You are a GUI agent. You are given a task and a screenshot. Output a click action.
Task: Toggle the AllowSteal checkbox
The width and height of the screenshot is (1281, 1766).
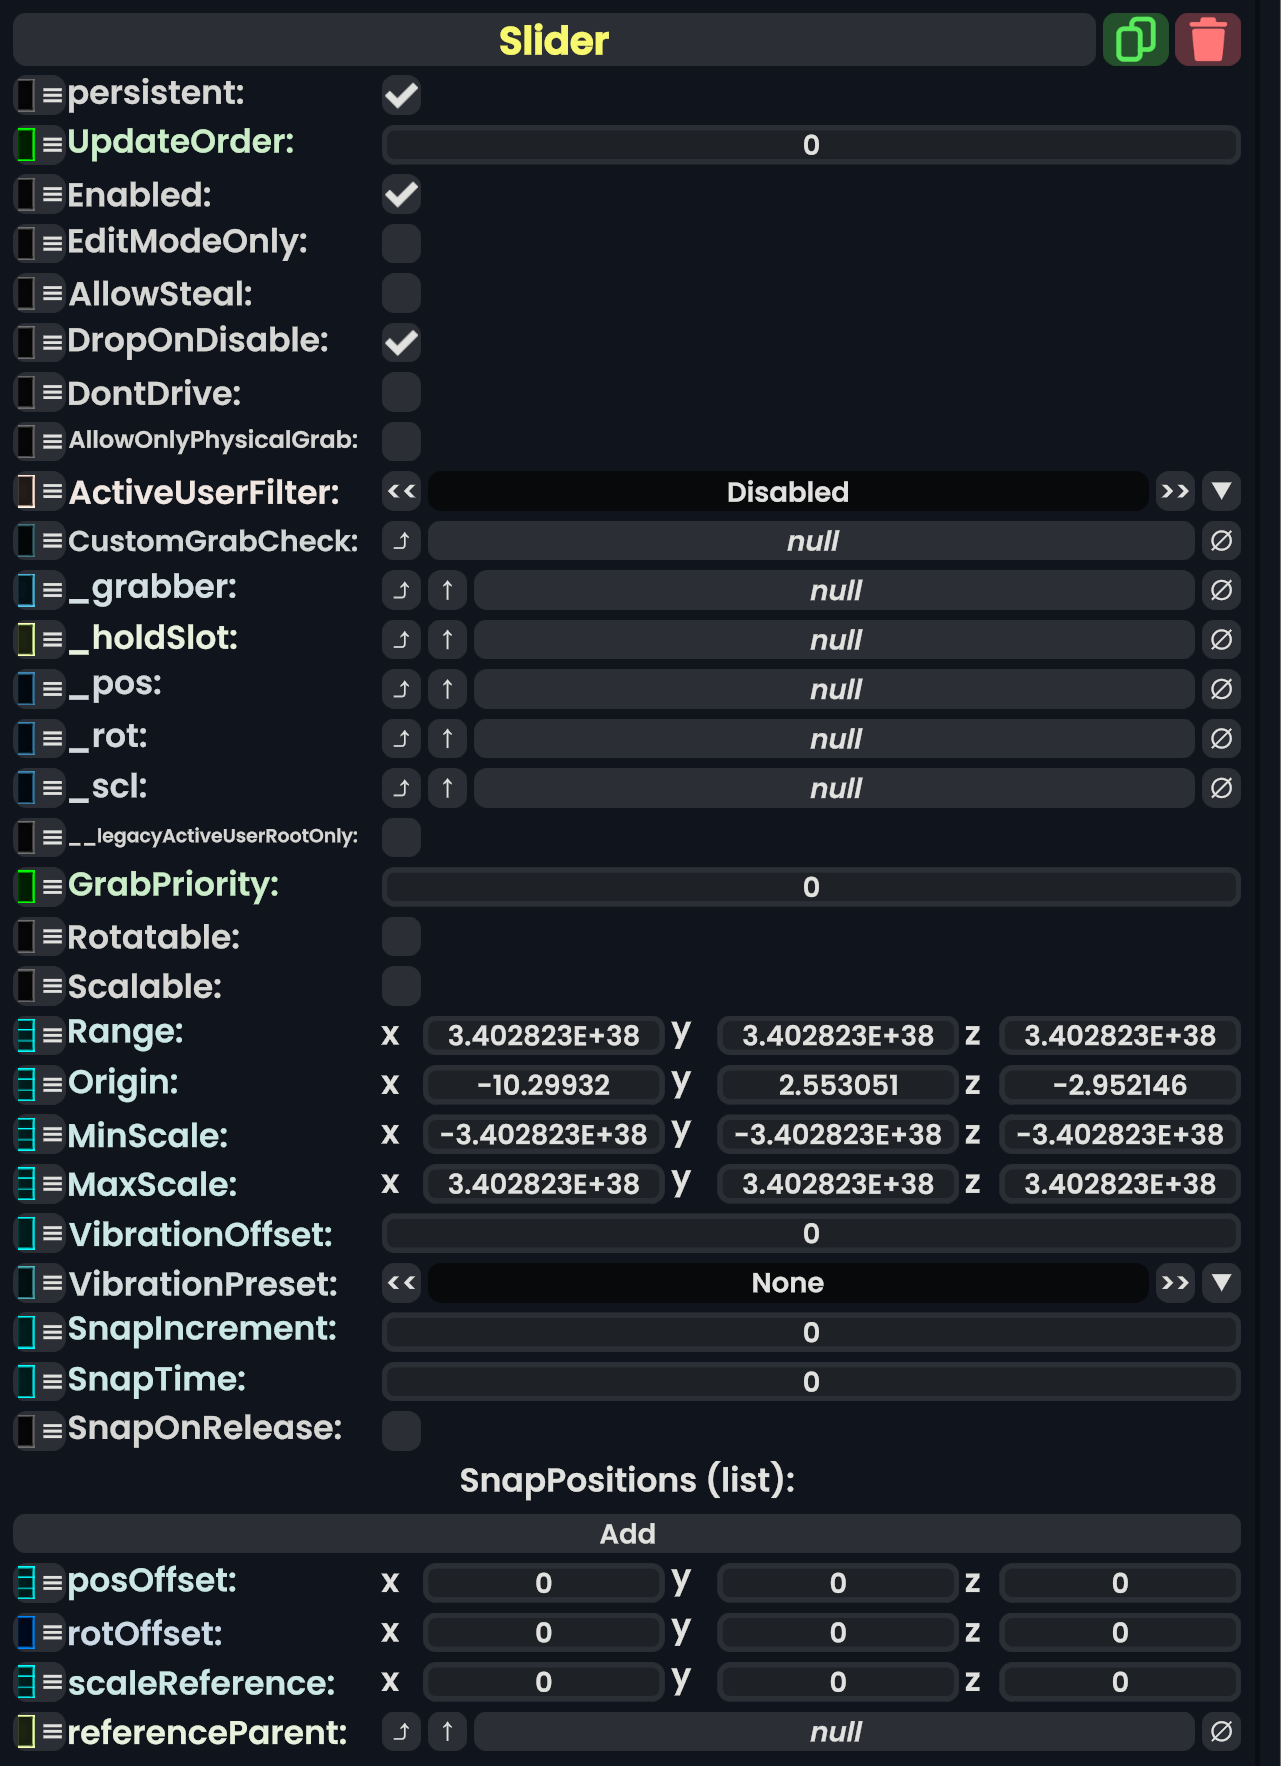(x=401, y=293)
